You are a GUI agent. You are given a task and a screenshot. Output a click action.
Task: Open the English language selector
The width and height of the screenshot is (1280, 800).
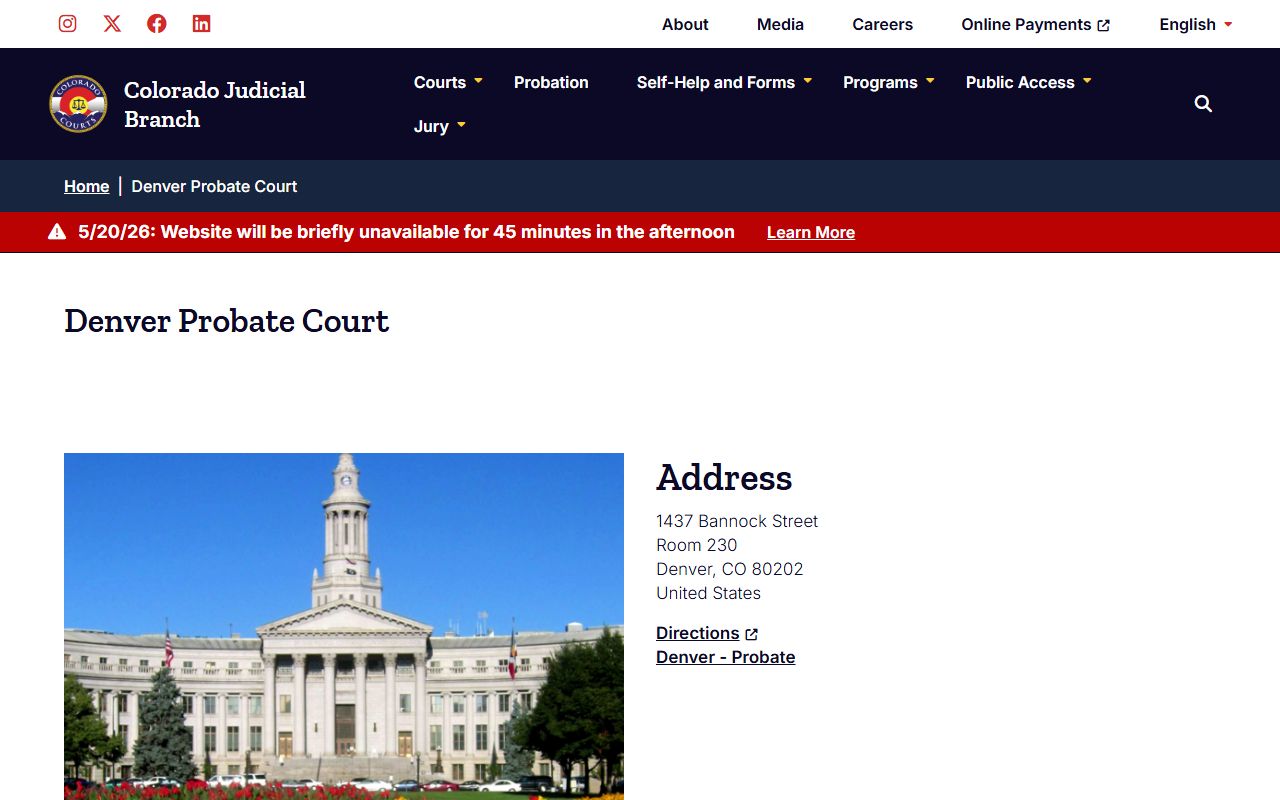click(1196, 24)
